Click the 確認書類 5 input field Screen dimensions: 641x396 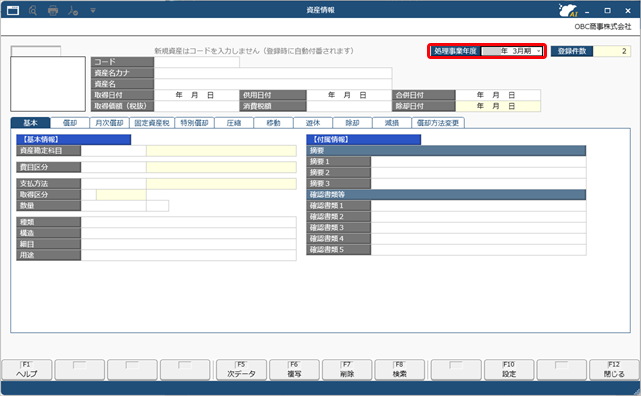[478, 250]
